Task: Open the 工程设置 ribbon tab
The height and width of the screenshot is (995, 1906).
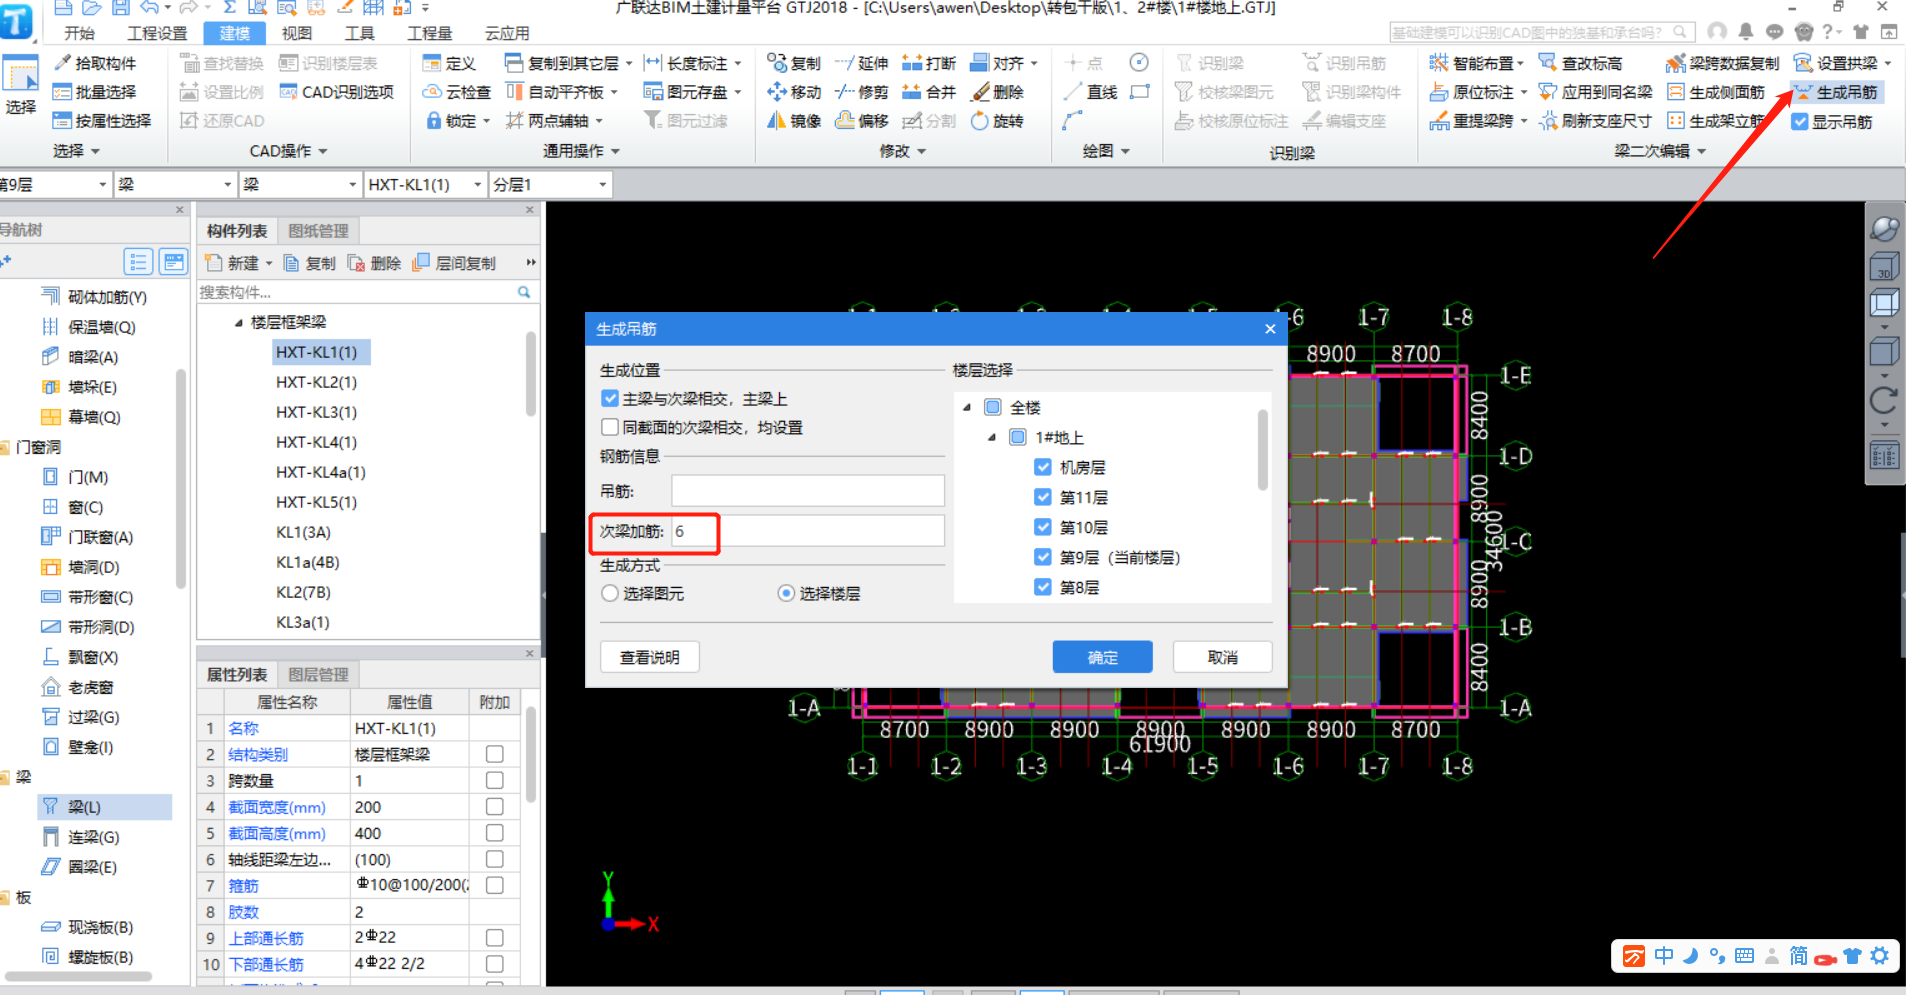Action: pyautogui.click(x=157, y=33)
